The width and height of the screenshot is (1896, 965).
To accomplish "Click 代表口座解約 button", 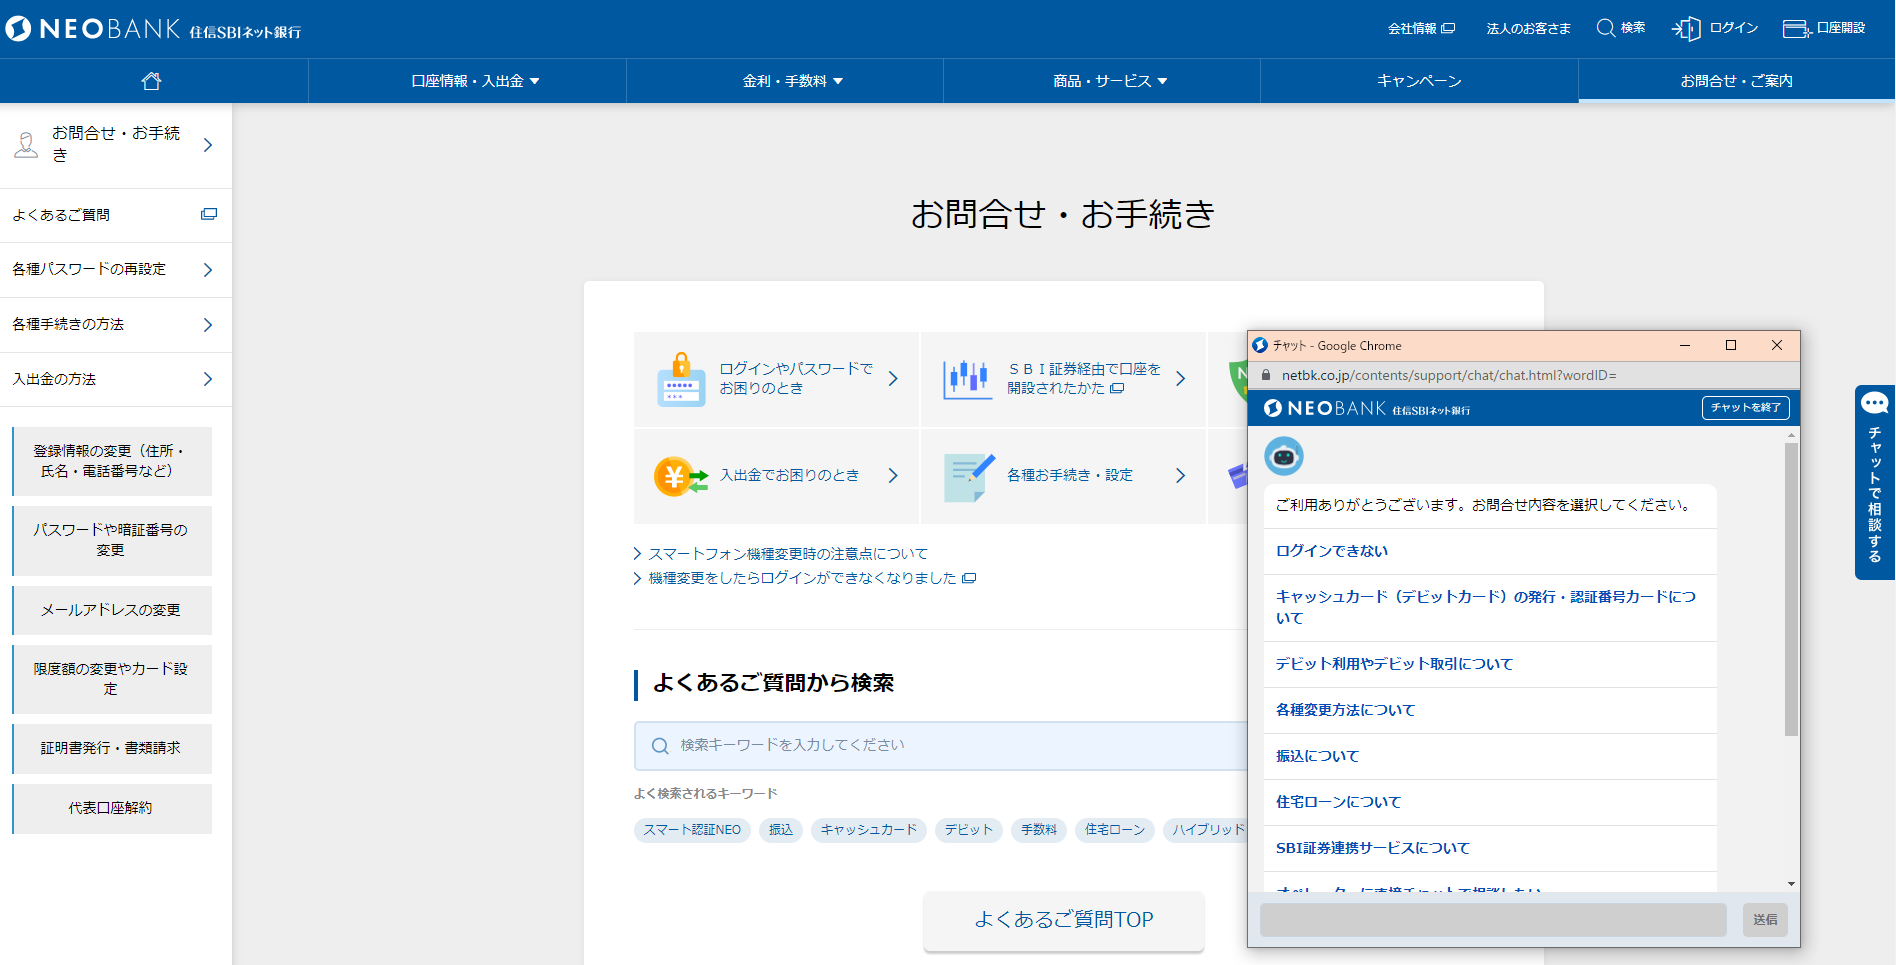I will point(112,808).
